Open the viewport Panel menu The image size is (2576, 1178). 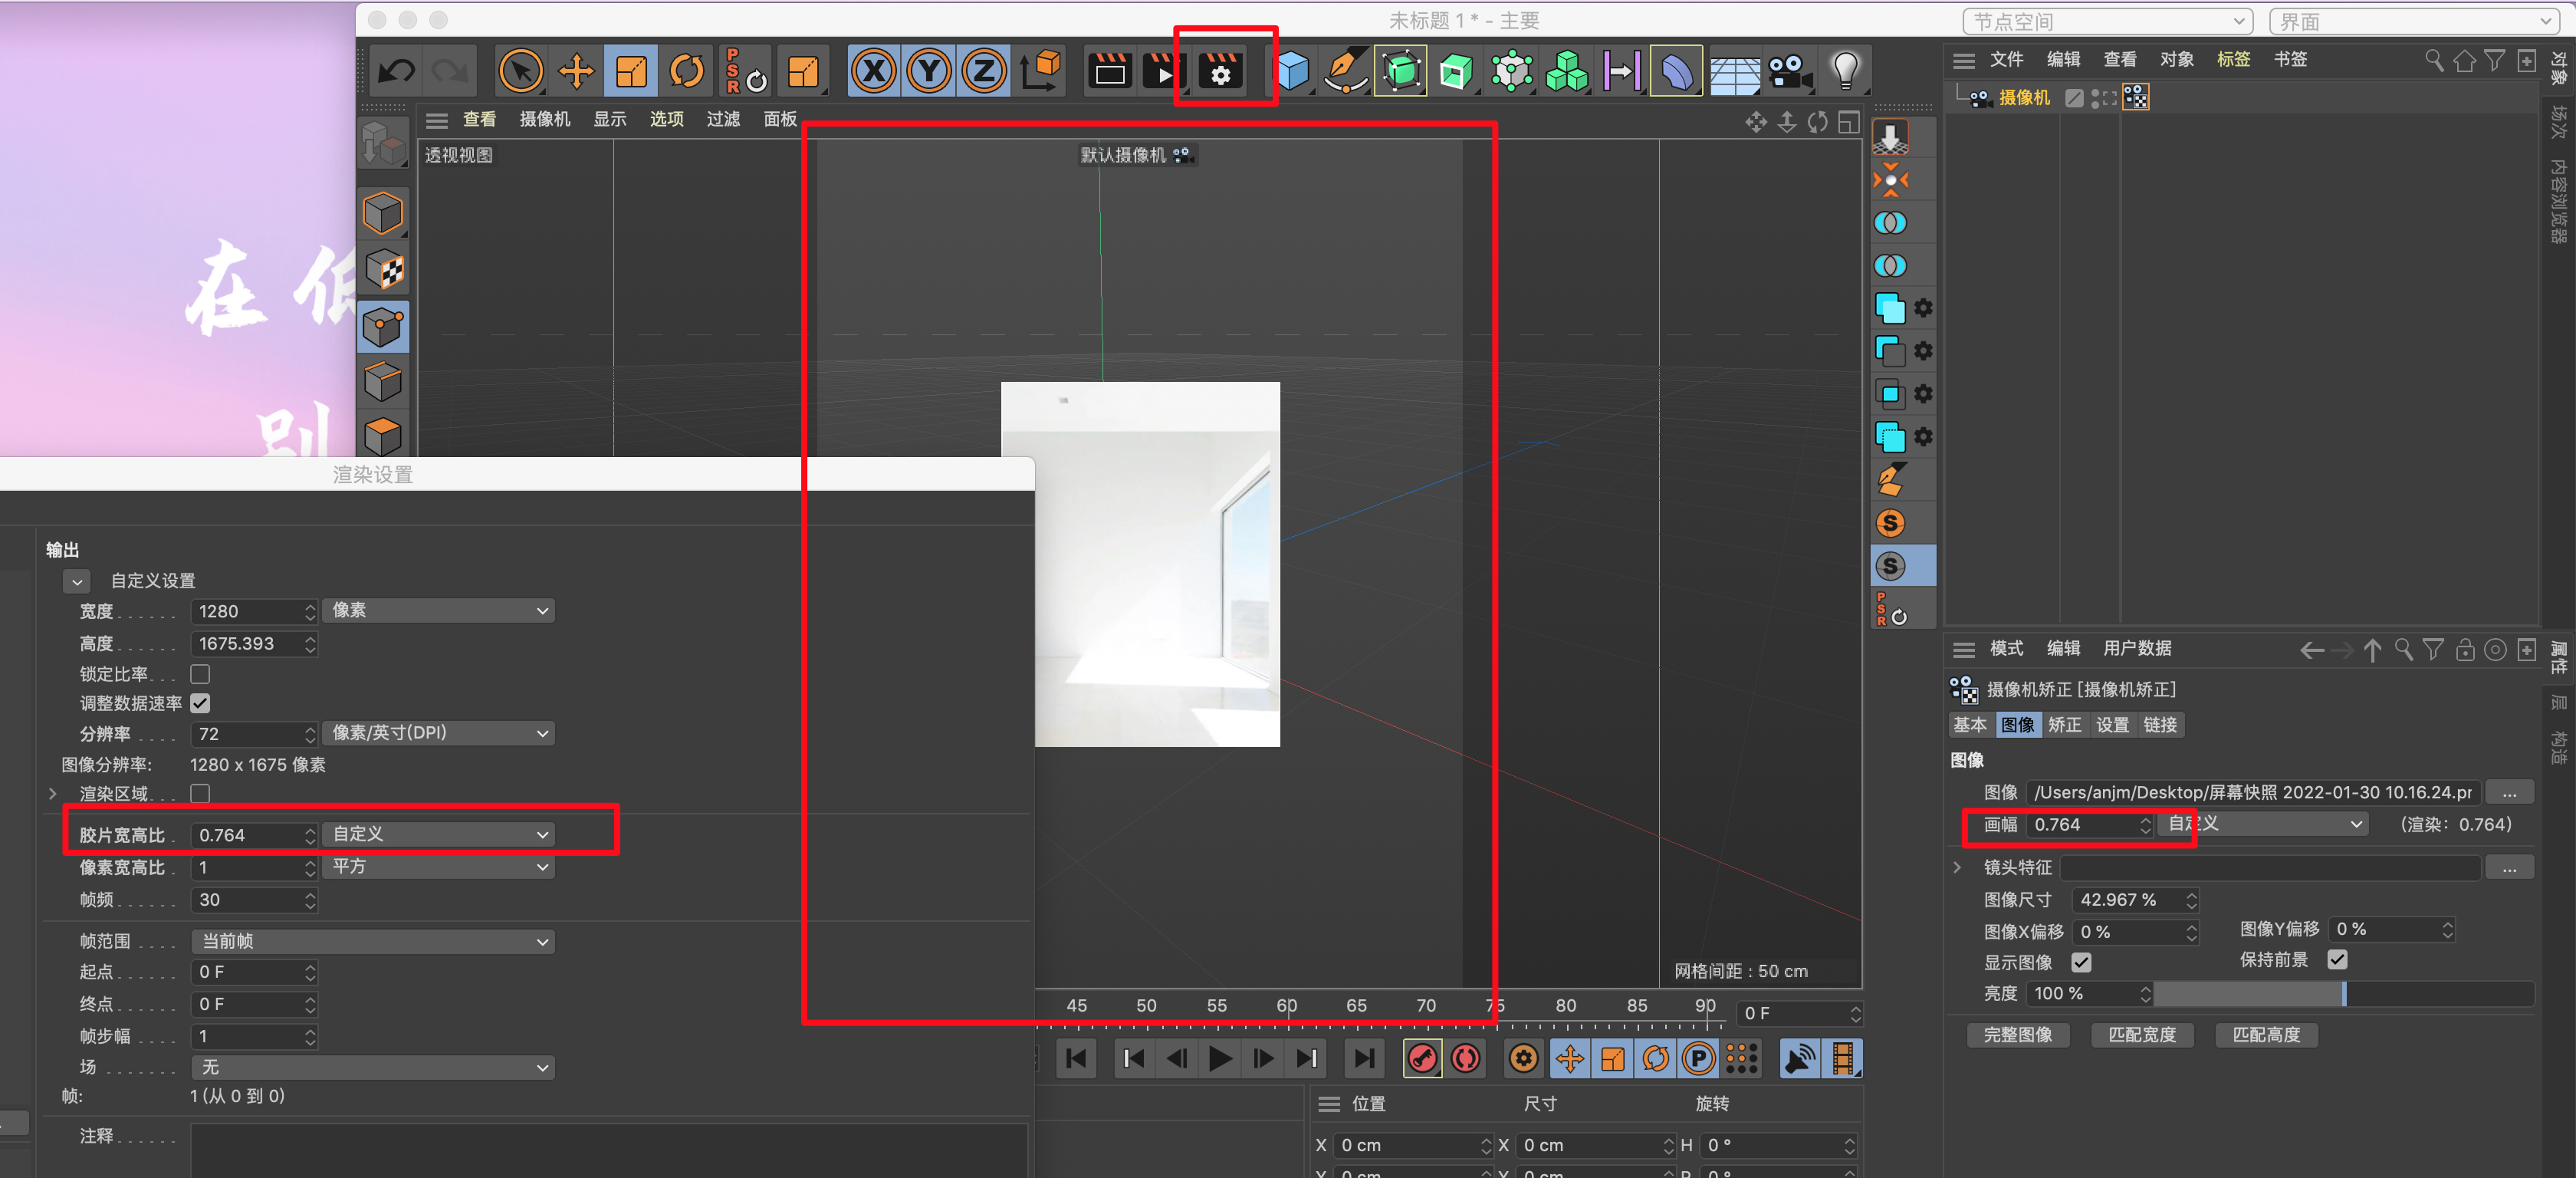click(x=780, y=119)
